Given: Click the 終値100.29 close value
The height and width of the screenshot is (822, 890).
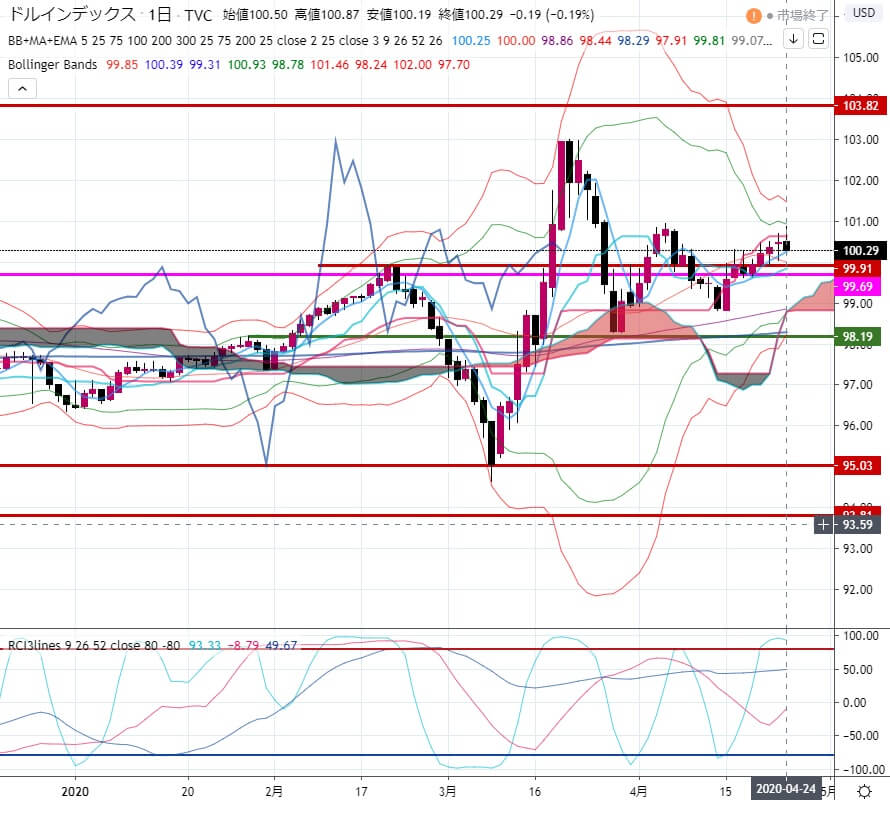Looking at the screenshot, I should pyautogui.click(x=471, y=15).
